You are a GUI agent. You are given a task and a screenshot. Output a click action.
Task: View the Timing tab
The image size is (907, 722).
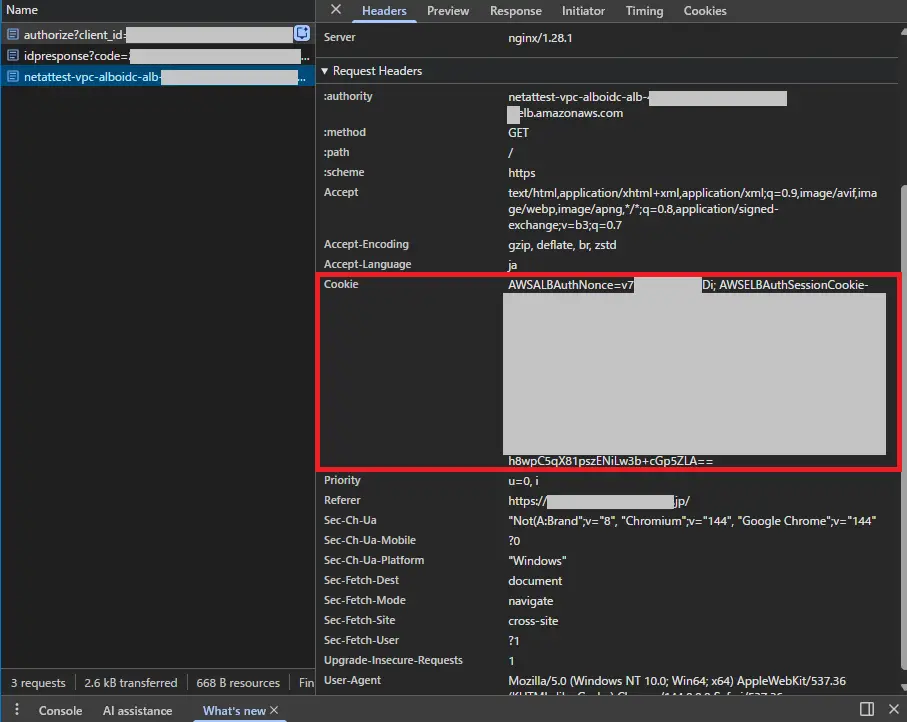644,11
